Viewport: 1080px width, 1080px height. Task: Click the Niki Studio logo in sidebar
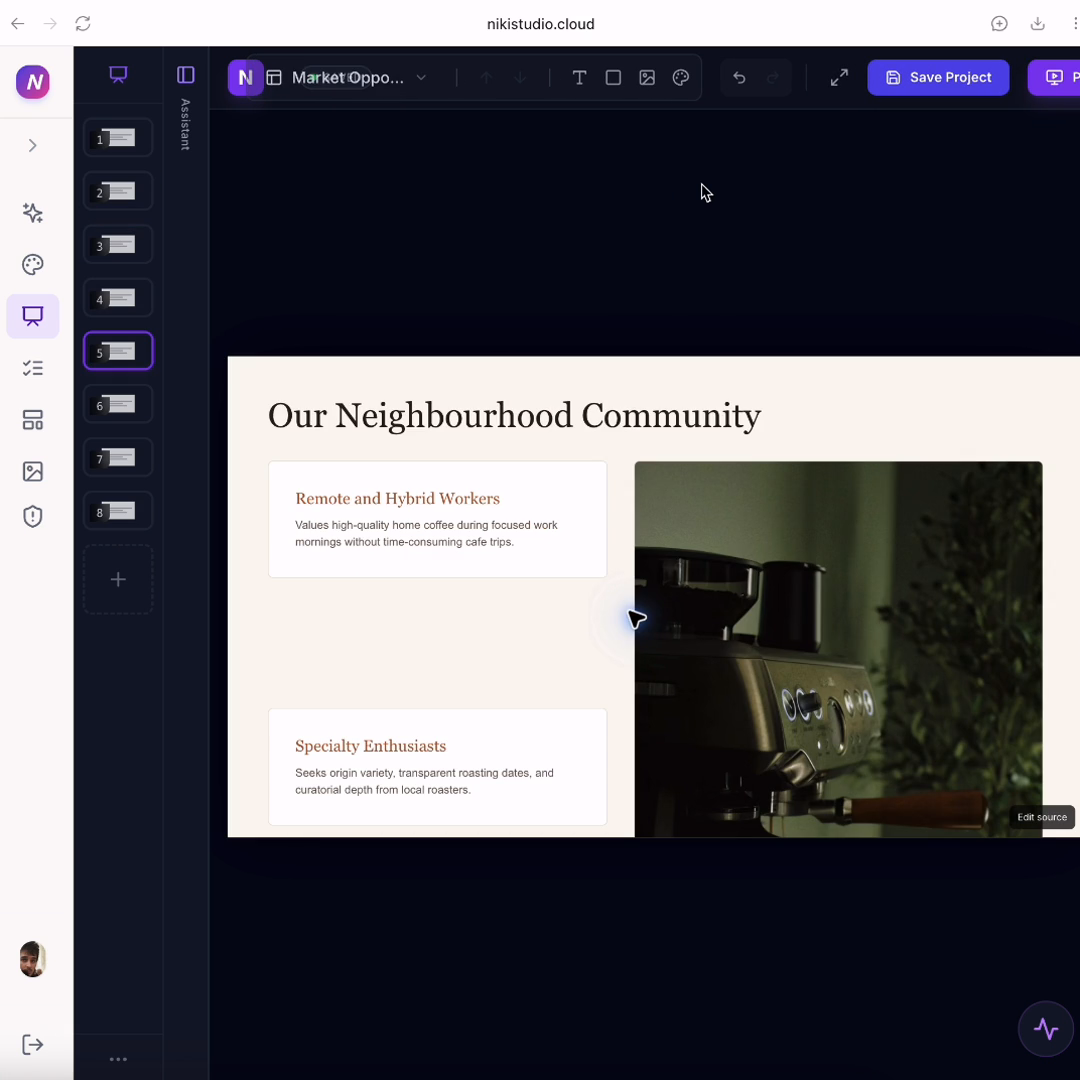pyautogui.click(x=32, y=82)
